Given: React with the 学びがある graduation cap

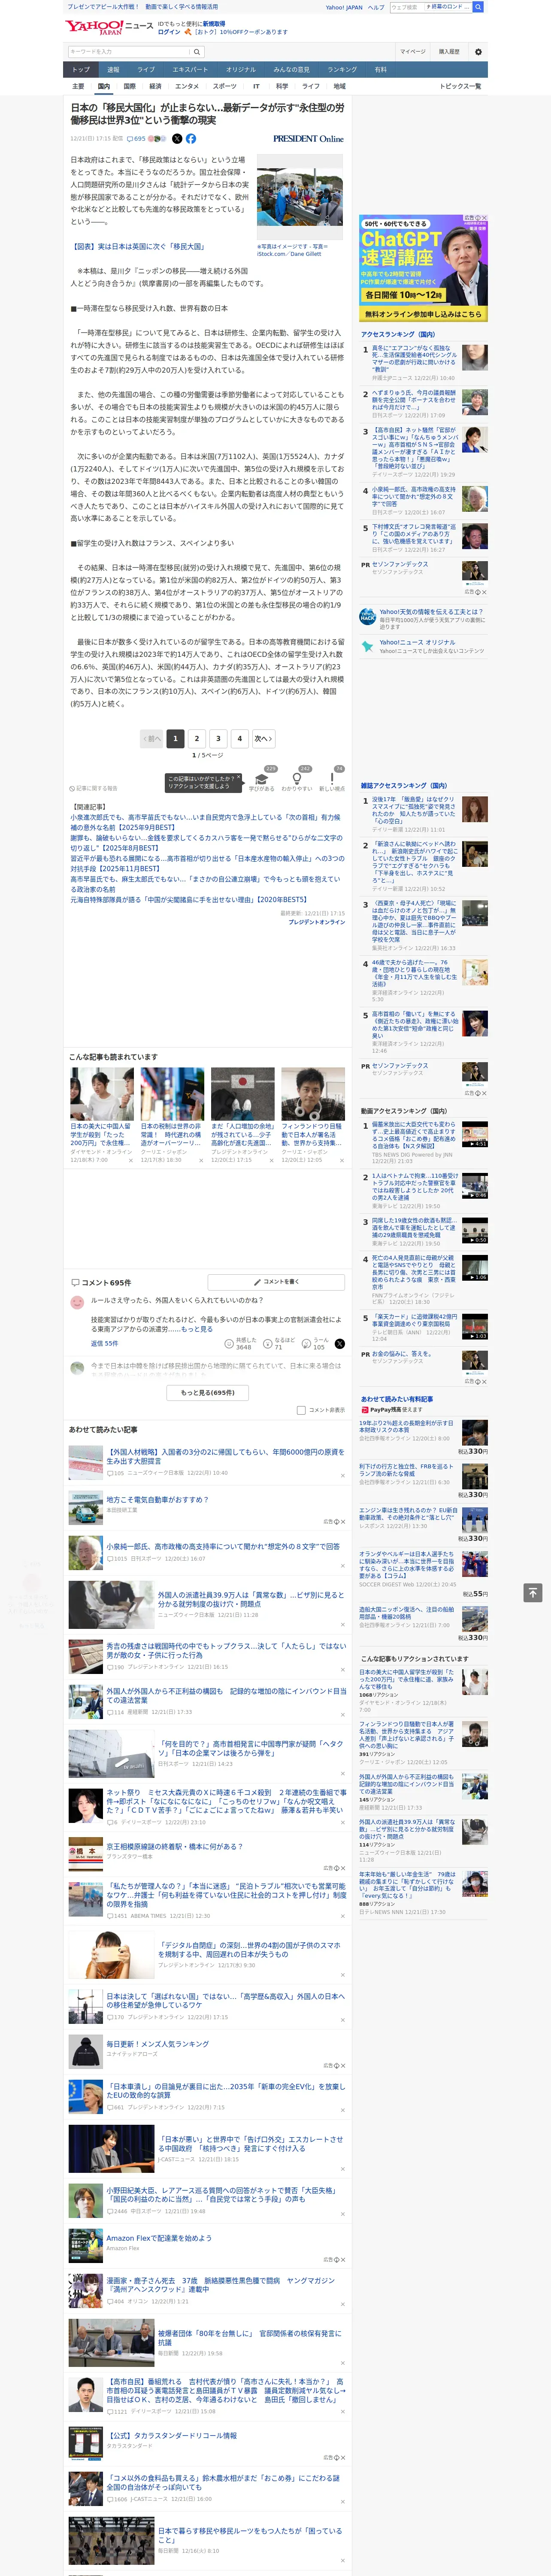Looking at the screenshot, I should coord(262,779).
